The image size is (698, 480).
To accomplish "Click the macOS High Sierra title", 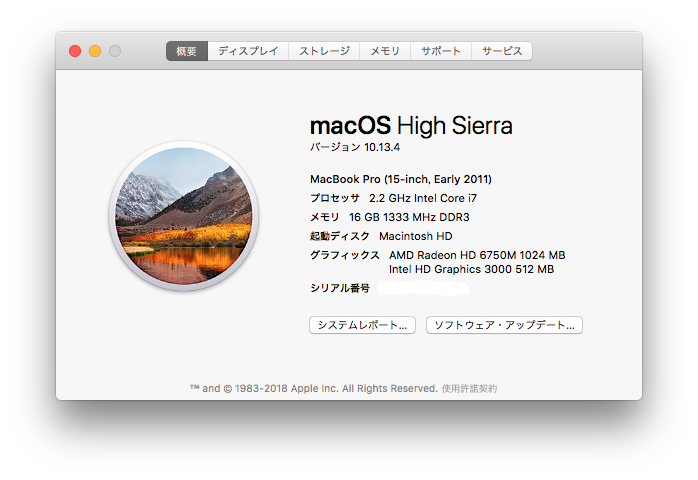I will [411, 126].
